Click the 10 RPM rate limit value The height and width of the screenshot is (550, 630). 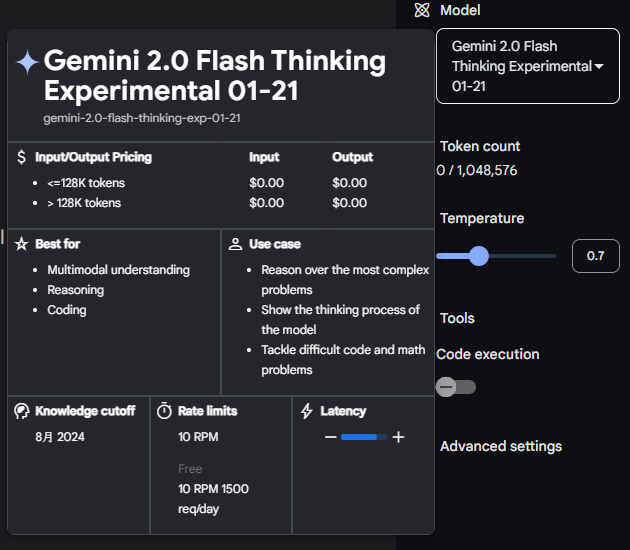[x=198, y=437]
